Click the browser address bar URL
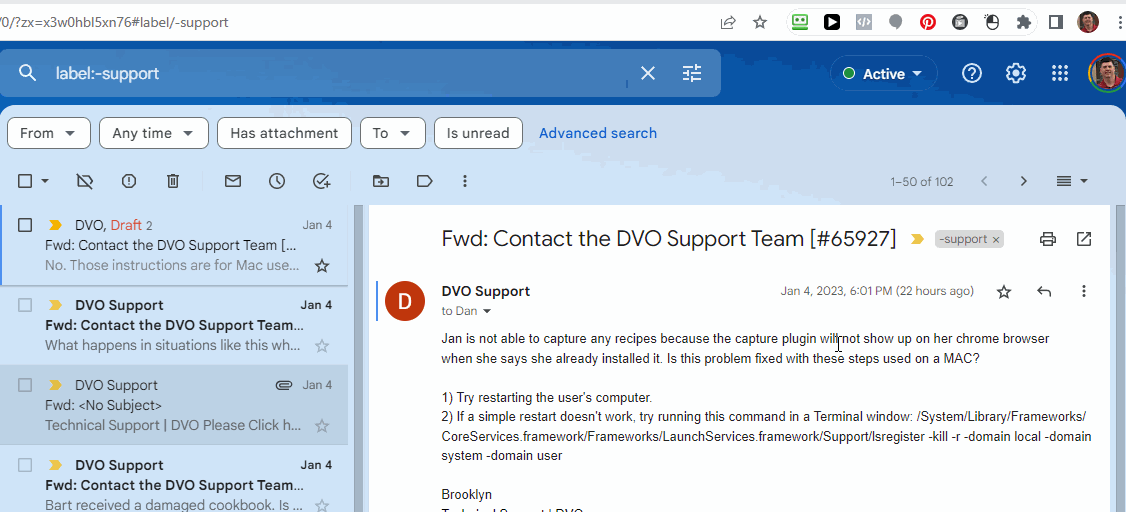Image resolution: width=1126 pixels, height=512 pixels. tap(114, 22)
